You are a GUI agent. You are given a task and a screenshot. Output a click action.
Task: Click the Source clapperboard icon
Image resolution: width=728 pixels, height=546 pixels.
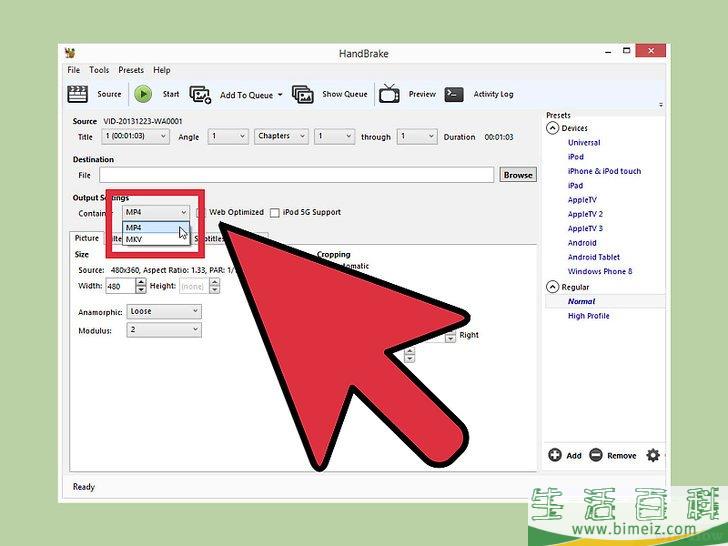click(x=78, y=94)
